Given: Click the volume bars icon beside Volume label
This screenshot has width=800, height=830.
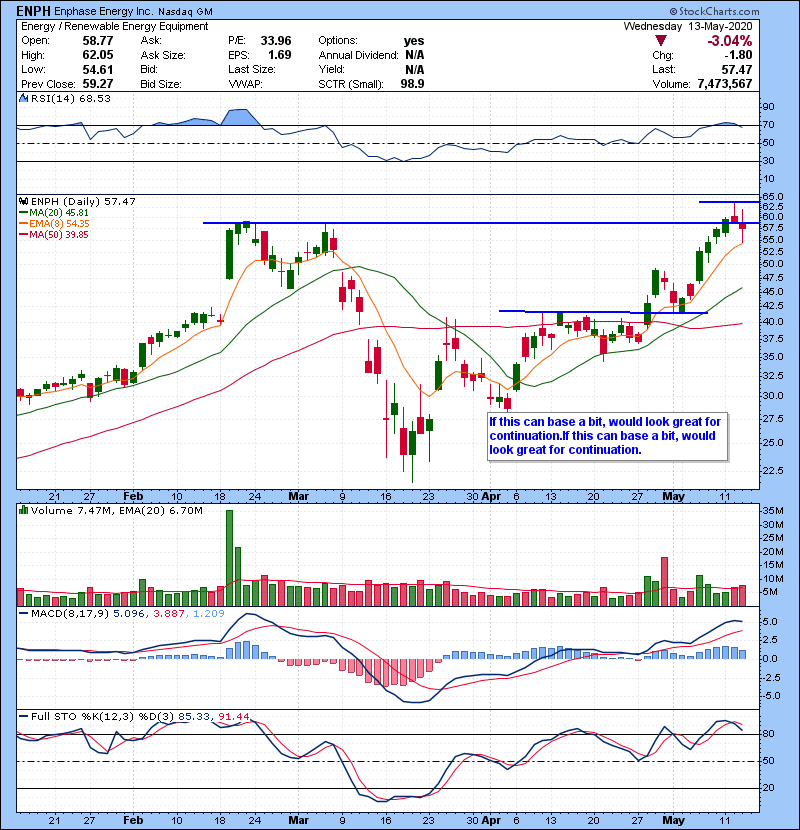Looking at the screenshot, I should click(23, 510).
